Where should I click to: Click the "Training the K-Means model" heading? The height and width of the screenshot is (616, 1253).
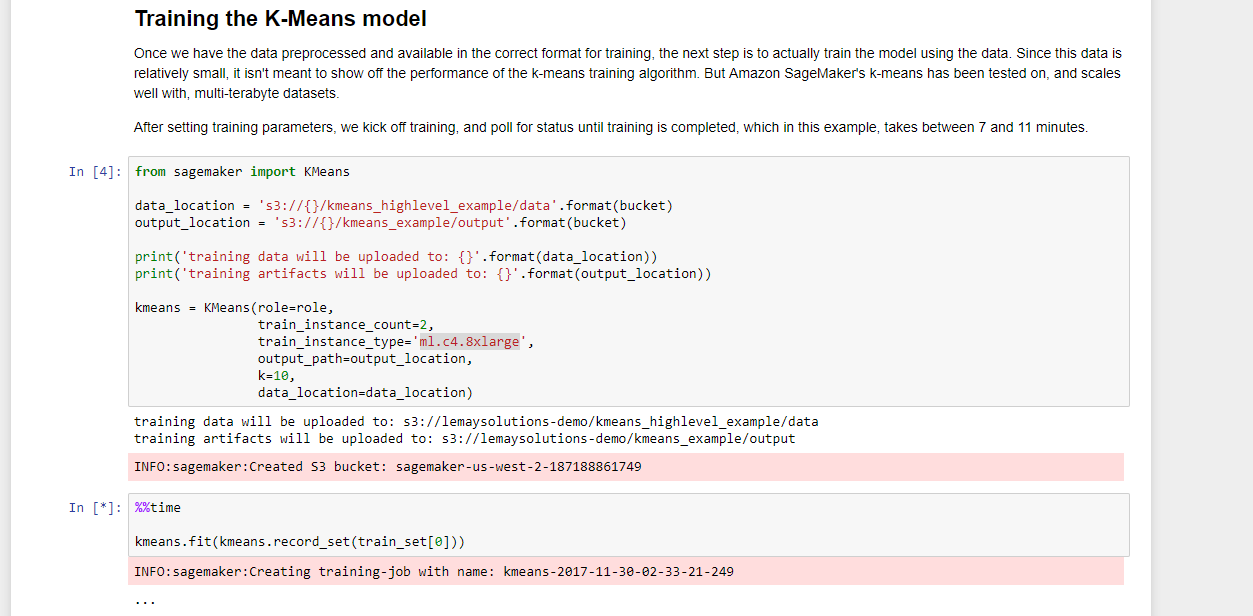pos(280,19)
